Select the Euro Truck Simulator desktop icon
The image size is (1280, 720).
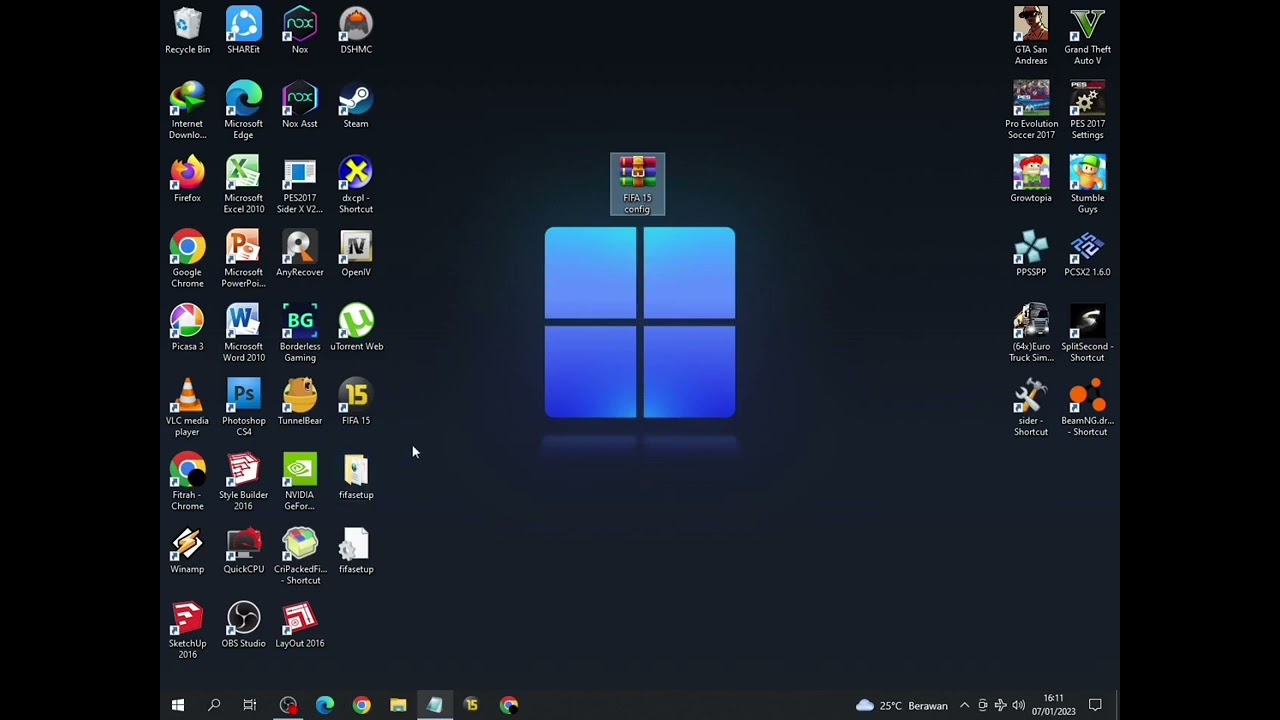(1031, 333)
